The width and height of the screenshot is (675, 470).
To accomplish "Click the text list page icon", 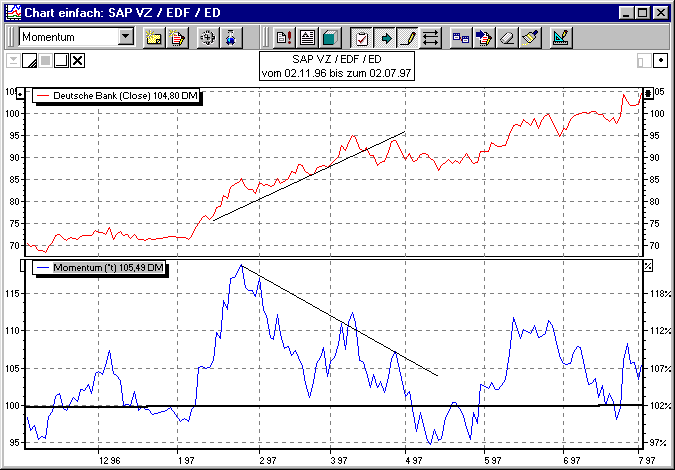I will point(306,38).
